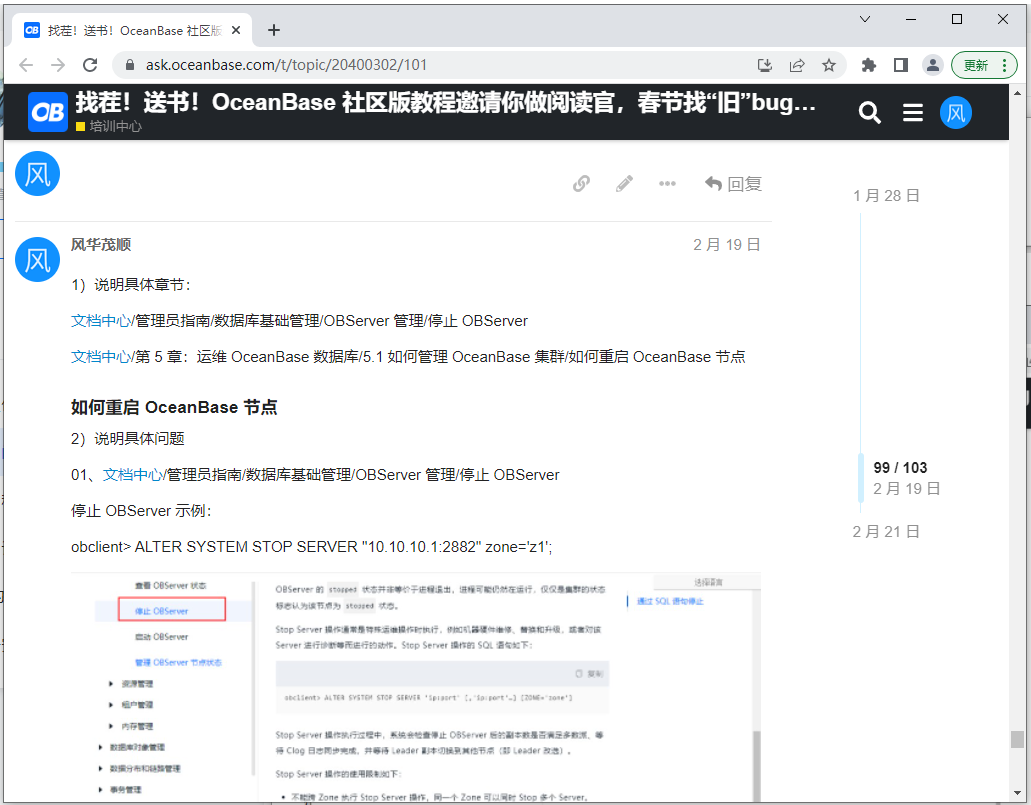Go forward with browser forward arrow
1031x805 pixels.
[58, 65]
